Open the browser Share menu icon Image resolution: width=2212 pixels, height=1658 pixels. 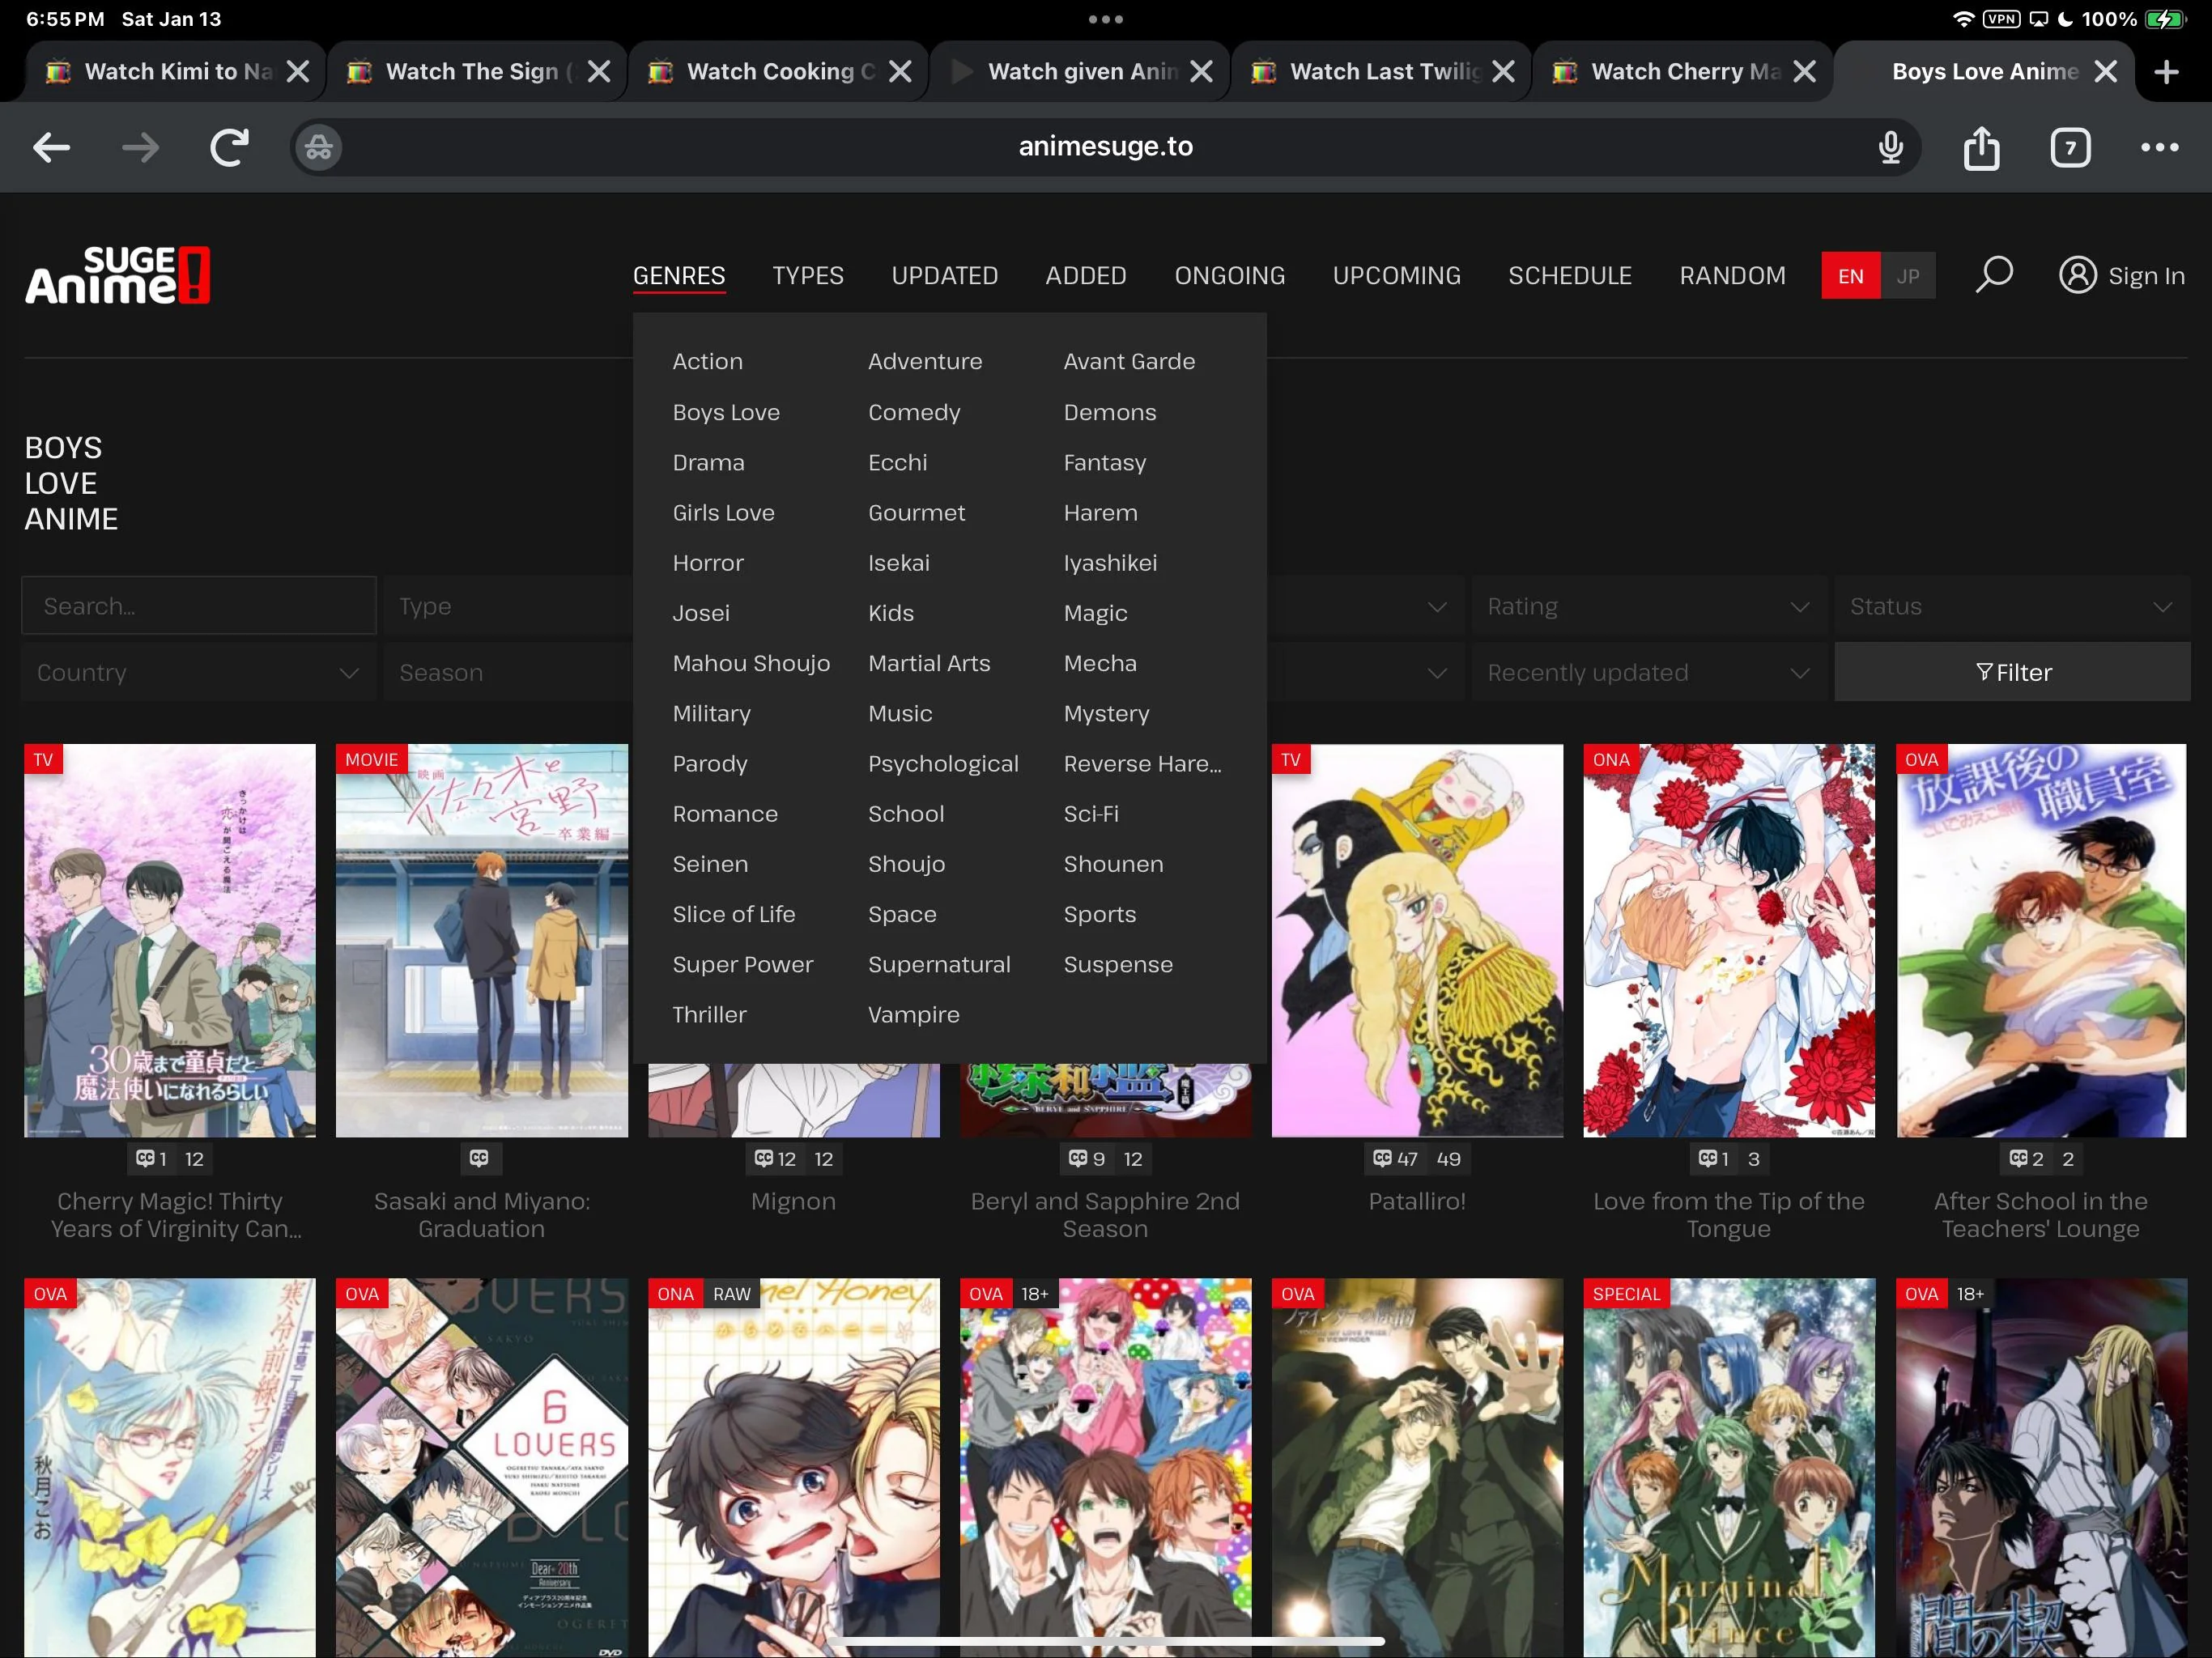tap(1982, 147)
